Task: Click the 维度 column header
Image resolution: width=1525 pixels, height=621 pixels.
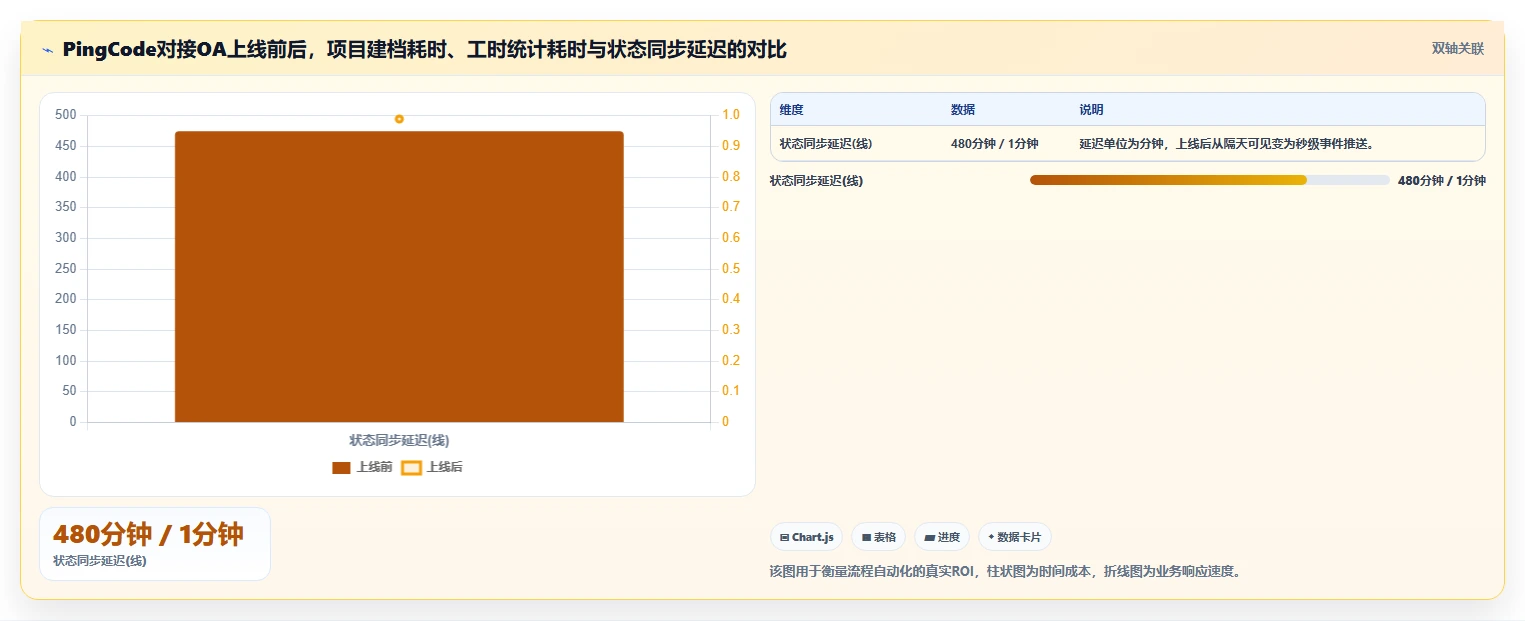Action: click(x=792, y=110)
